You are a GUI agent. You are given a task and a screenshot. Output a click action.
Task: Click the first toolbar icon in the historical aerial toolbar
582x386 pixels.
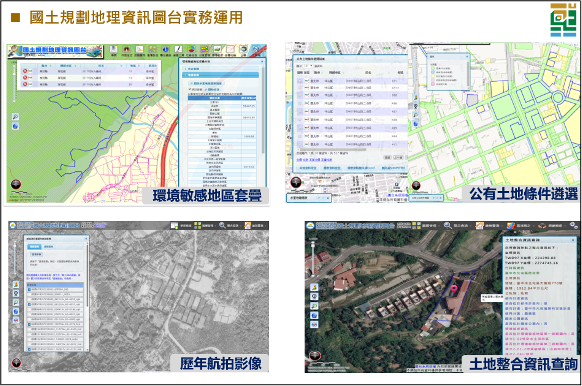tap(174, 225)
